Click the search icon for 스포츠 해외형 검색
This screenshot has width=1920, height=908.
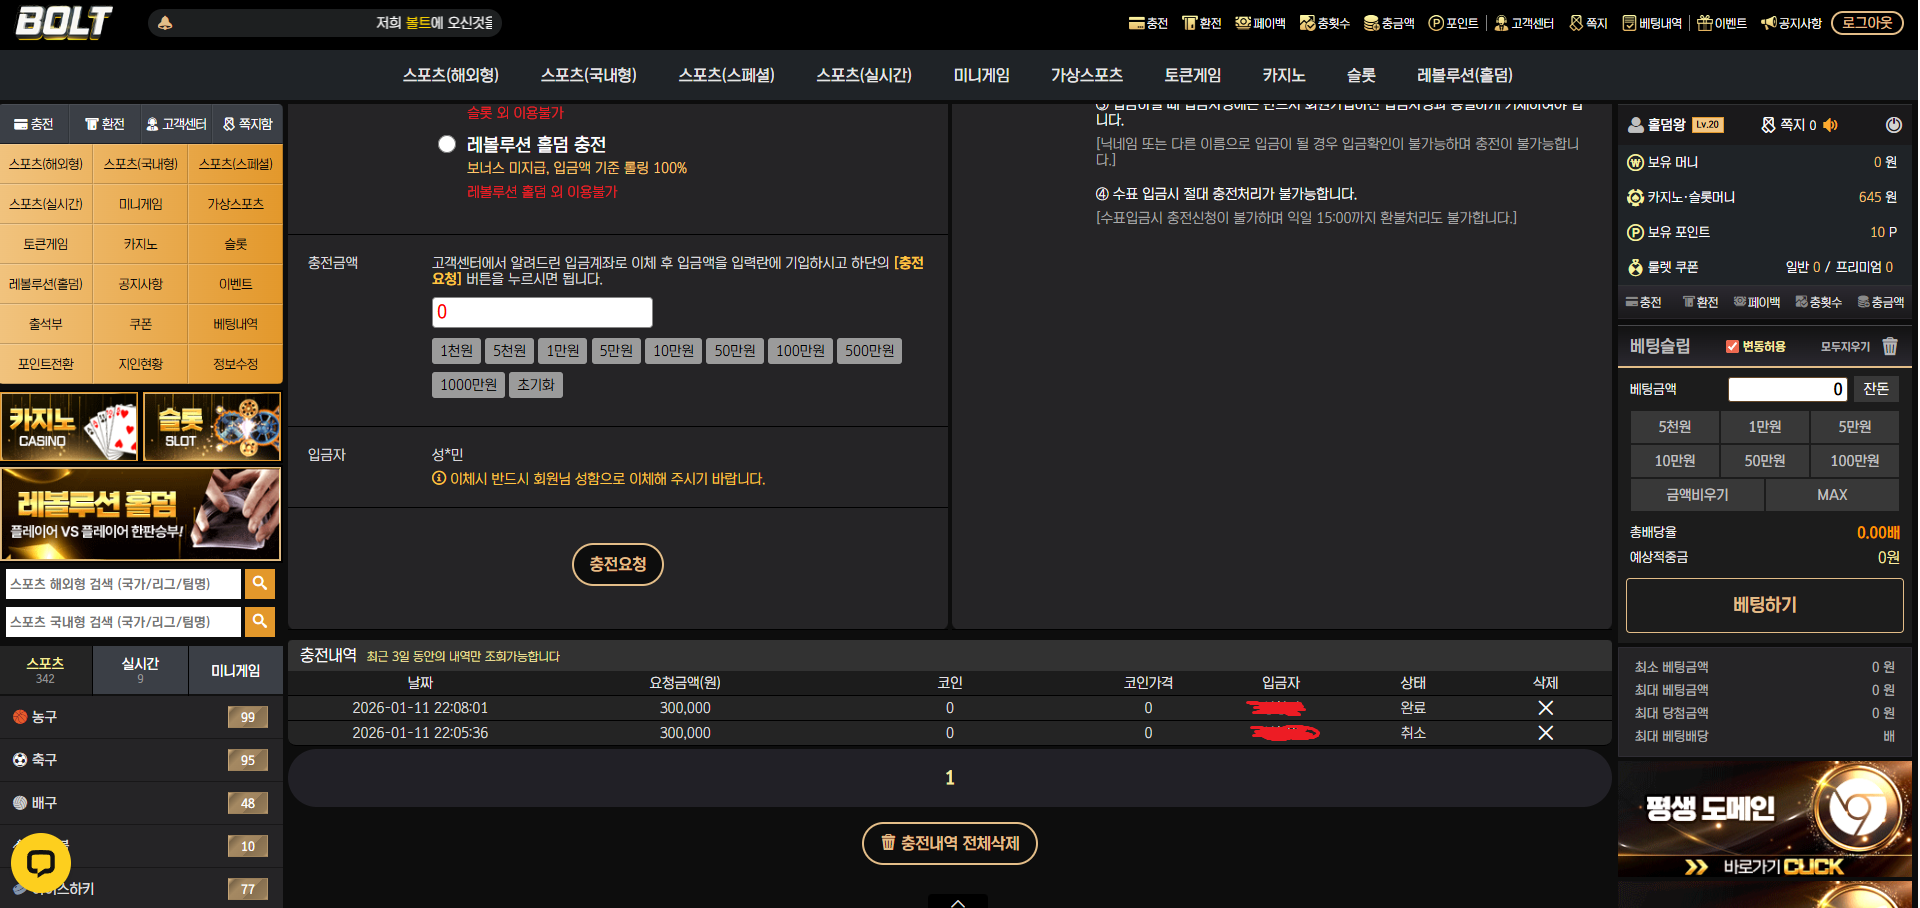260,583
